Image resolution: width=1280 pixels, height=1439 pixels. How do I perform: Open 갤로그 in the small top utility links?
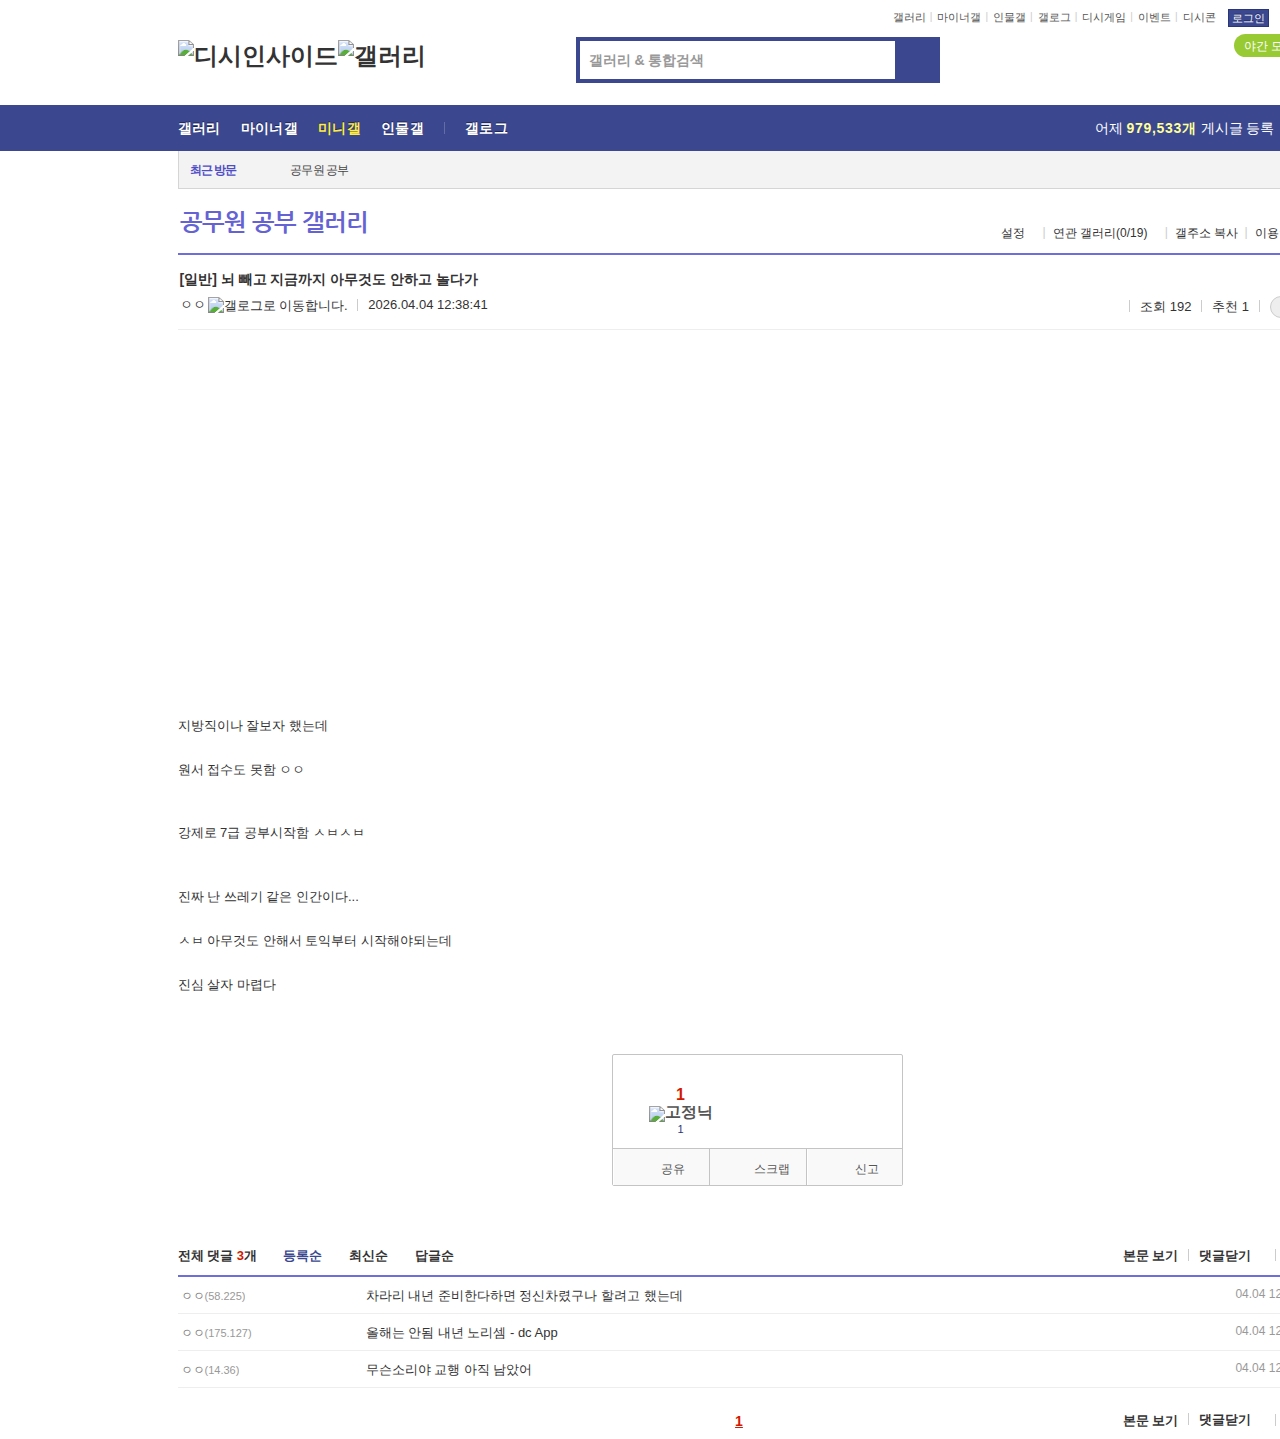(1054, 18)
